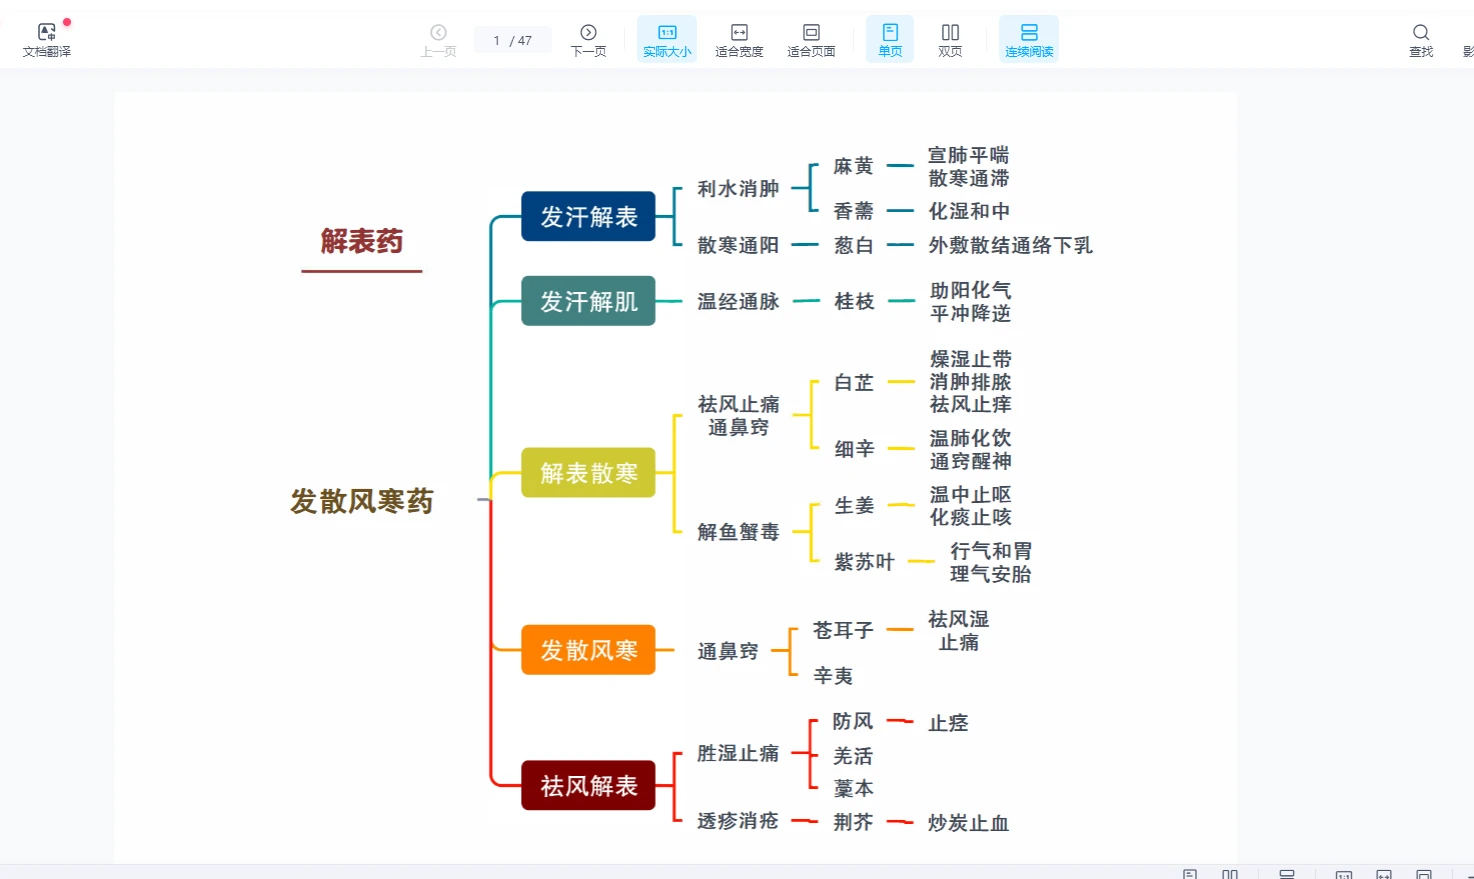Click the fit-width icon in the status bar
The height and width of the screenshot is (879, 1474).
[x=1384, y=874]
